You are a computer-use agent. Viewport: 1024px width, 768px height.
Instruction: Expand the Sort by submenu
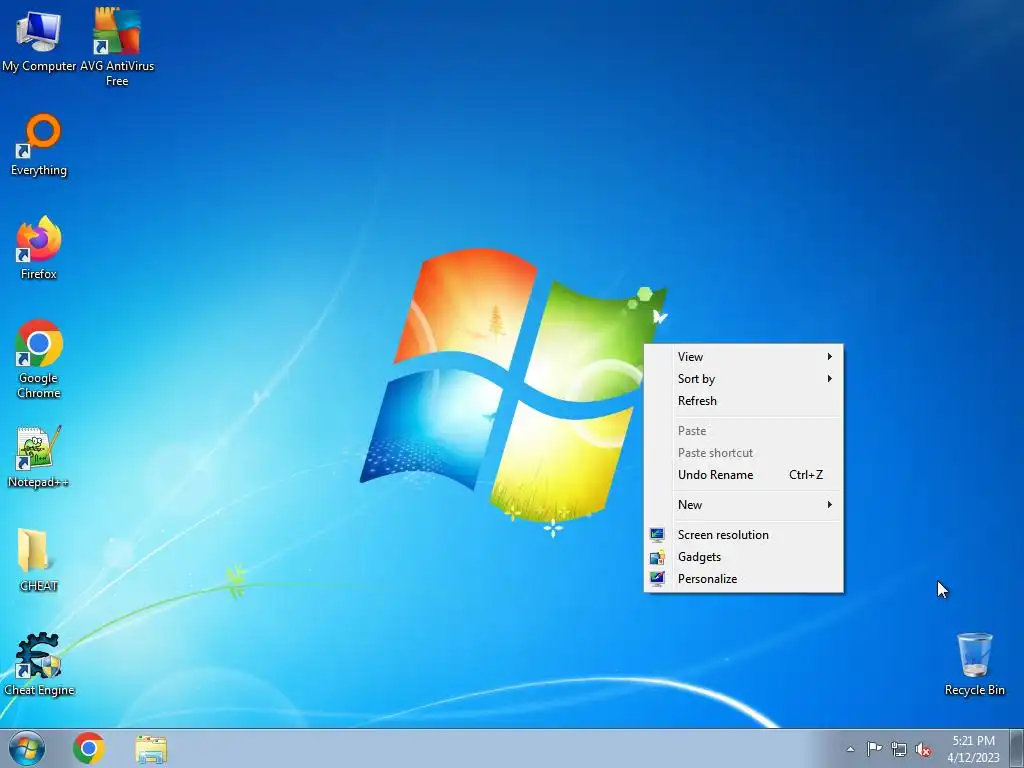coord(743,379)
